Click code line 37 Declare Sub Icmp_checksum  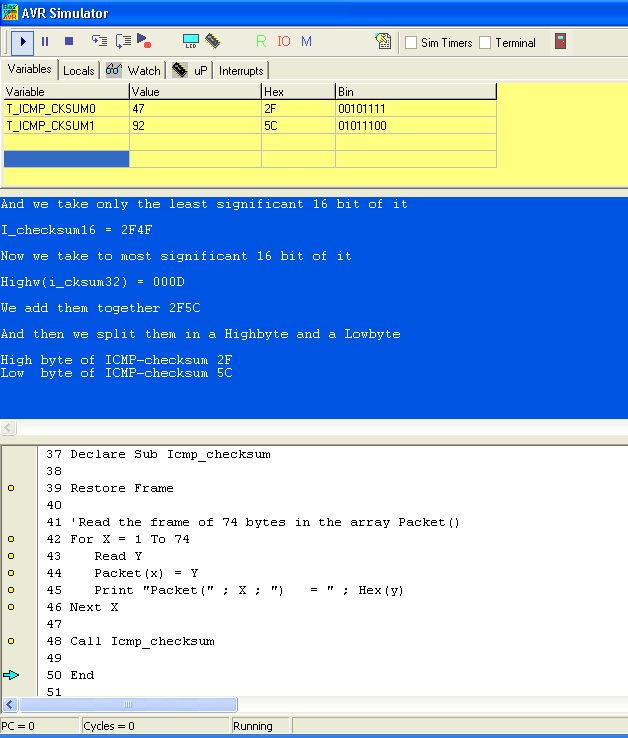[170, 454]
